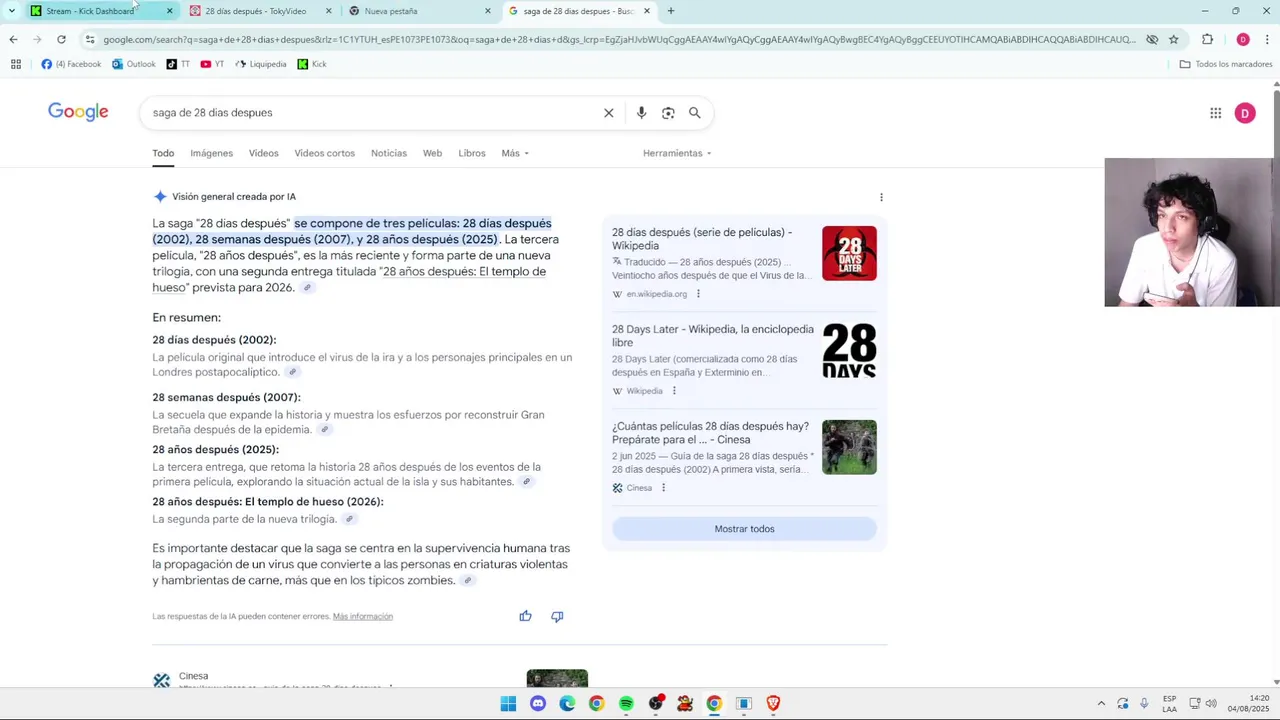Run search with the magnifier icon
This screenshot has width=1280, height=720.
tap(694, 113)
